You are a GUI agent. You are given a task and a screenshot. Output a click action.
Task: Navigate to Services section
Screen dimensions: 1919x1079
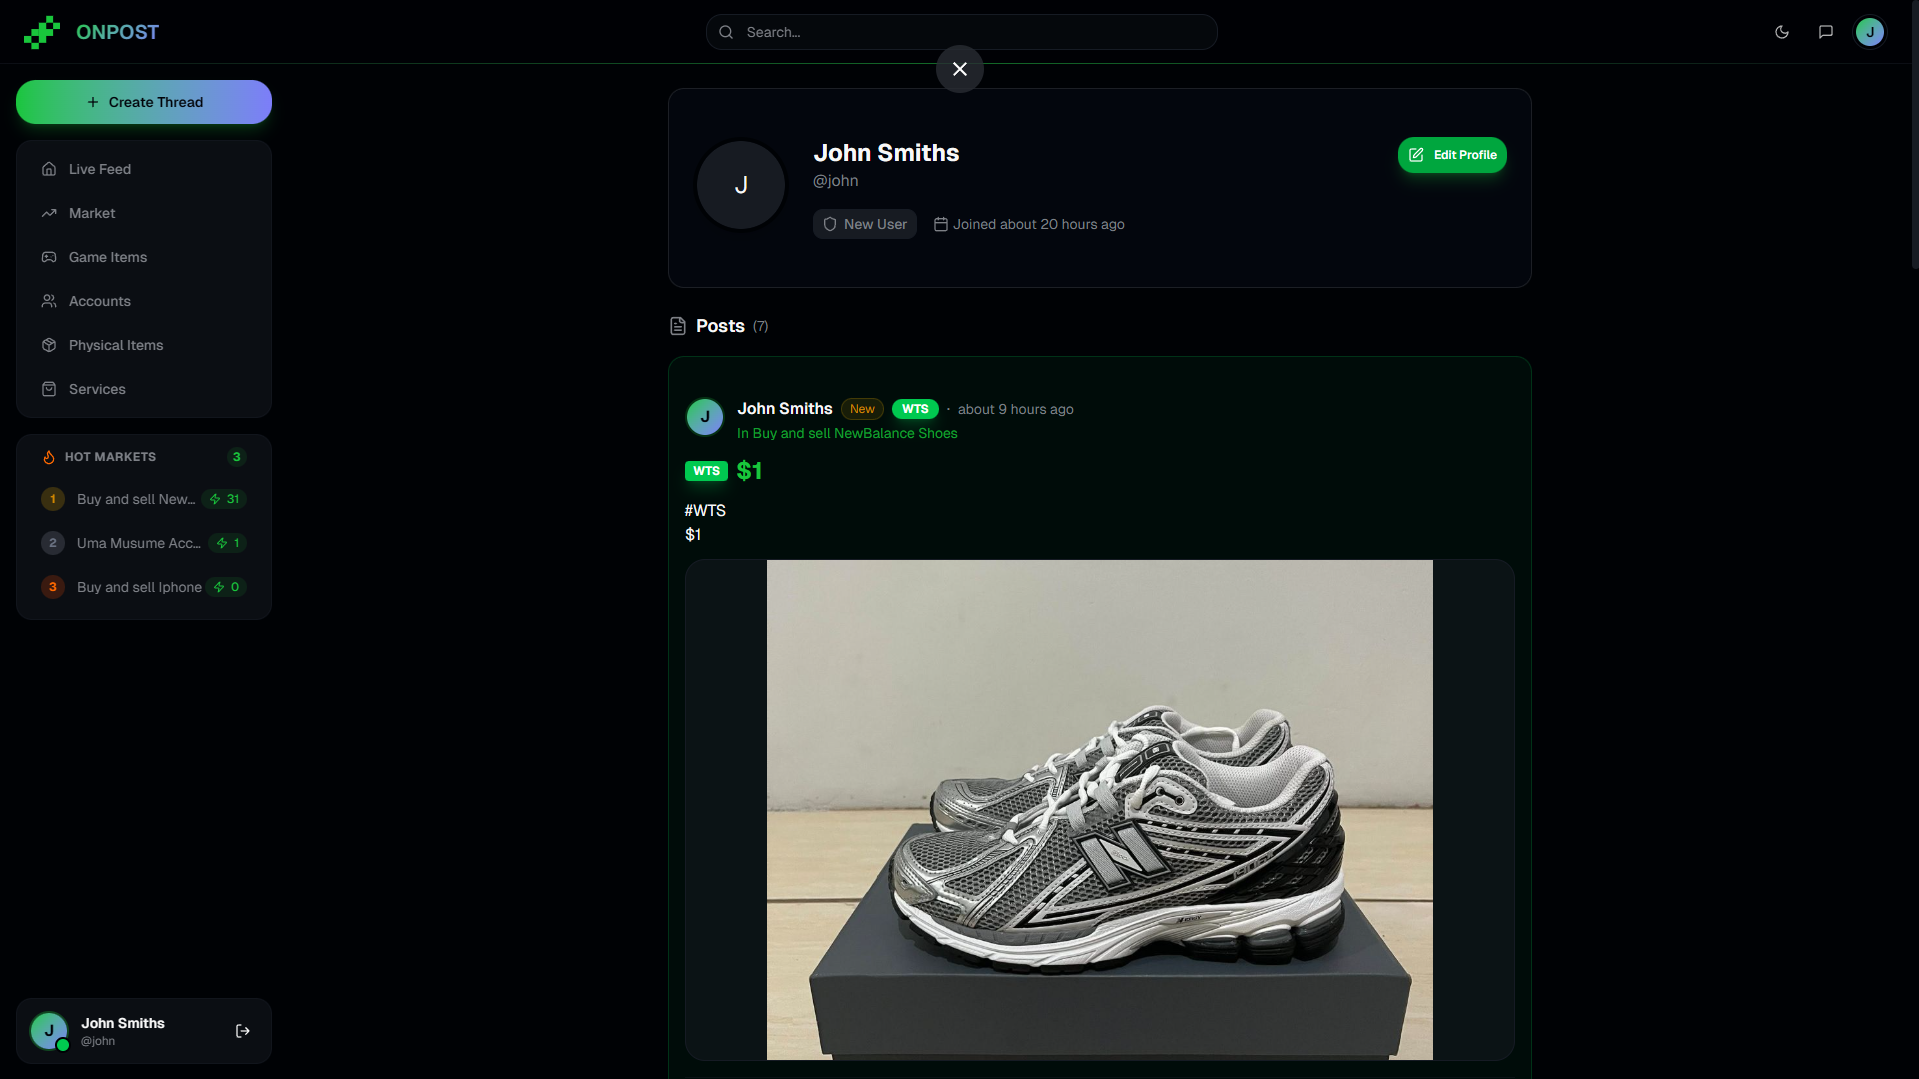pyautogui.click(x=144, y=389)
